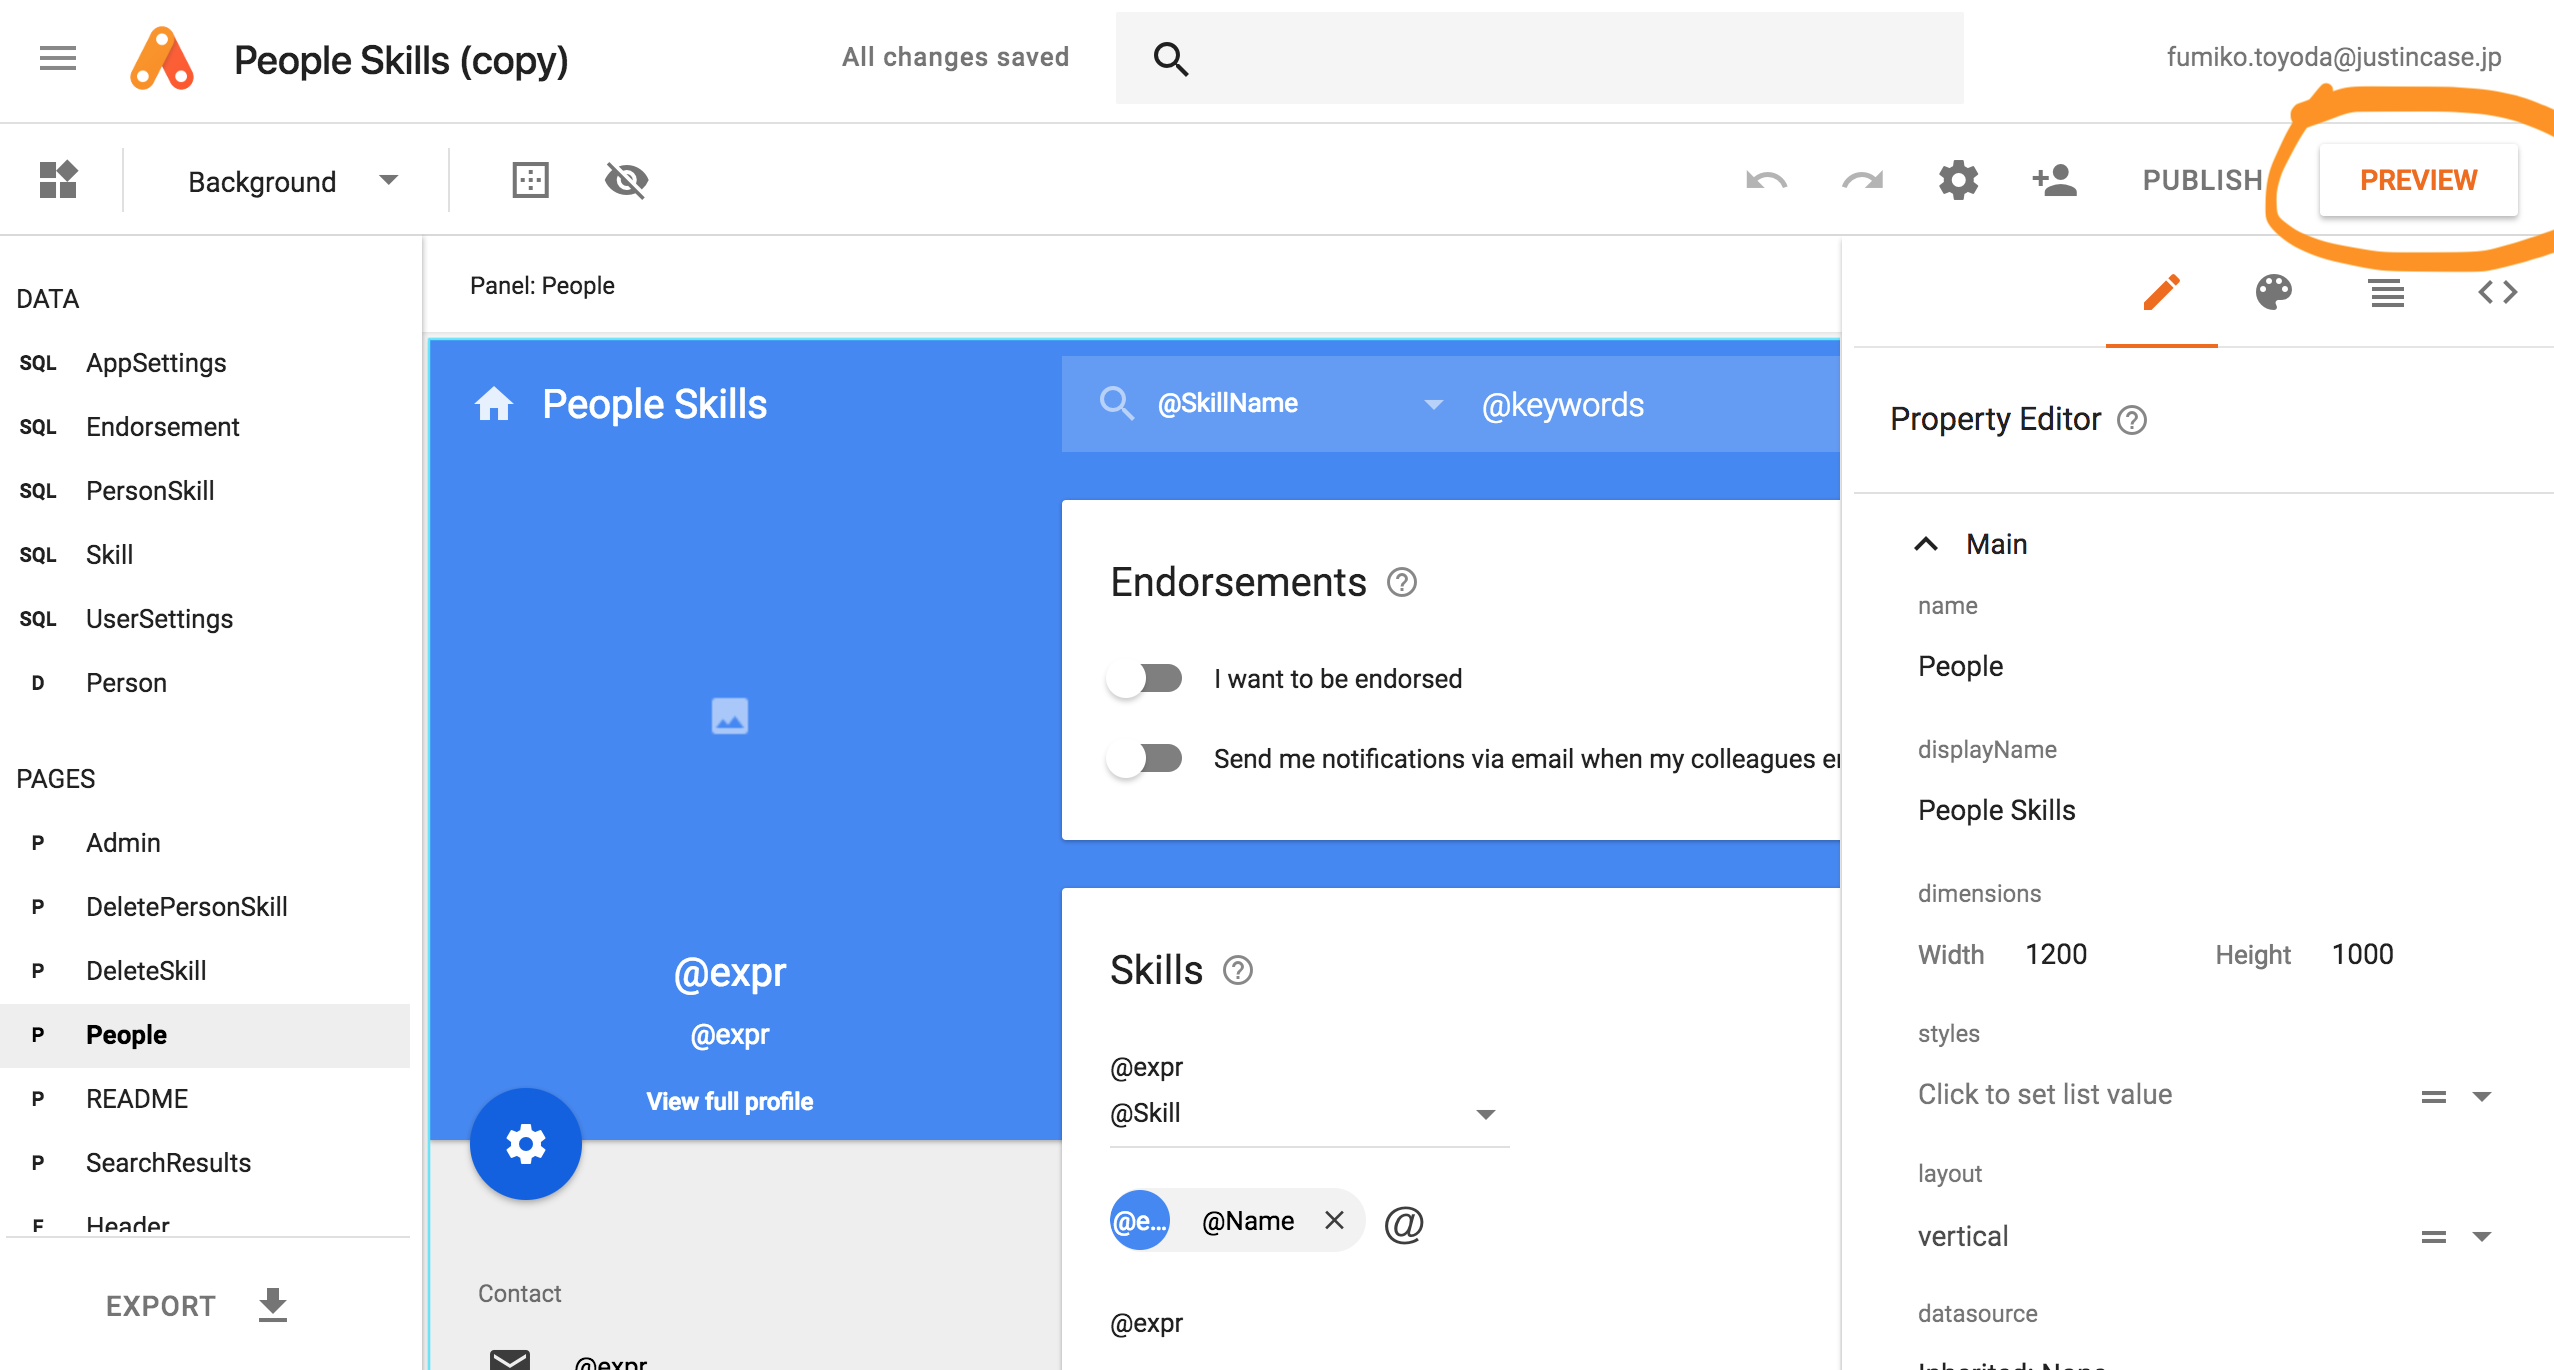This screenshot has width=2554, height=1370.
Task: Open app settings gear in toolbar
Action: point(1958,180)
